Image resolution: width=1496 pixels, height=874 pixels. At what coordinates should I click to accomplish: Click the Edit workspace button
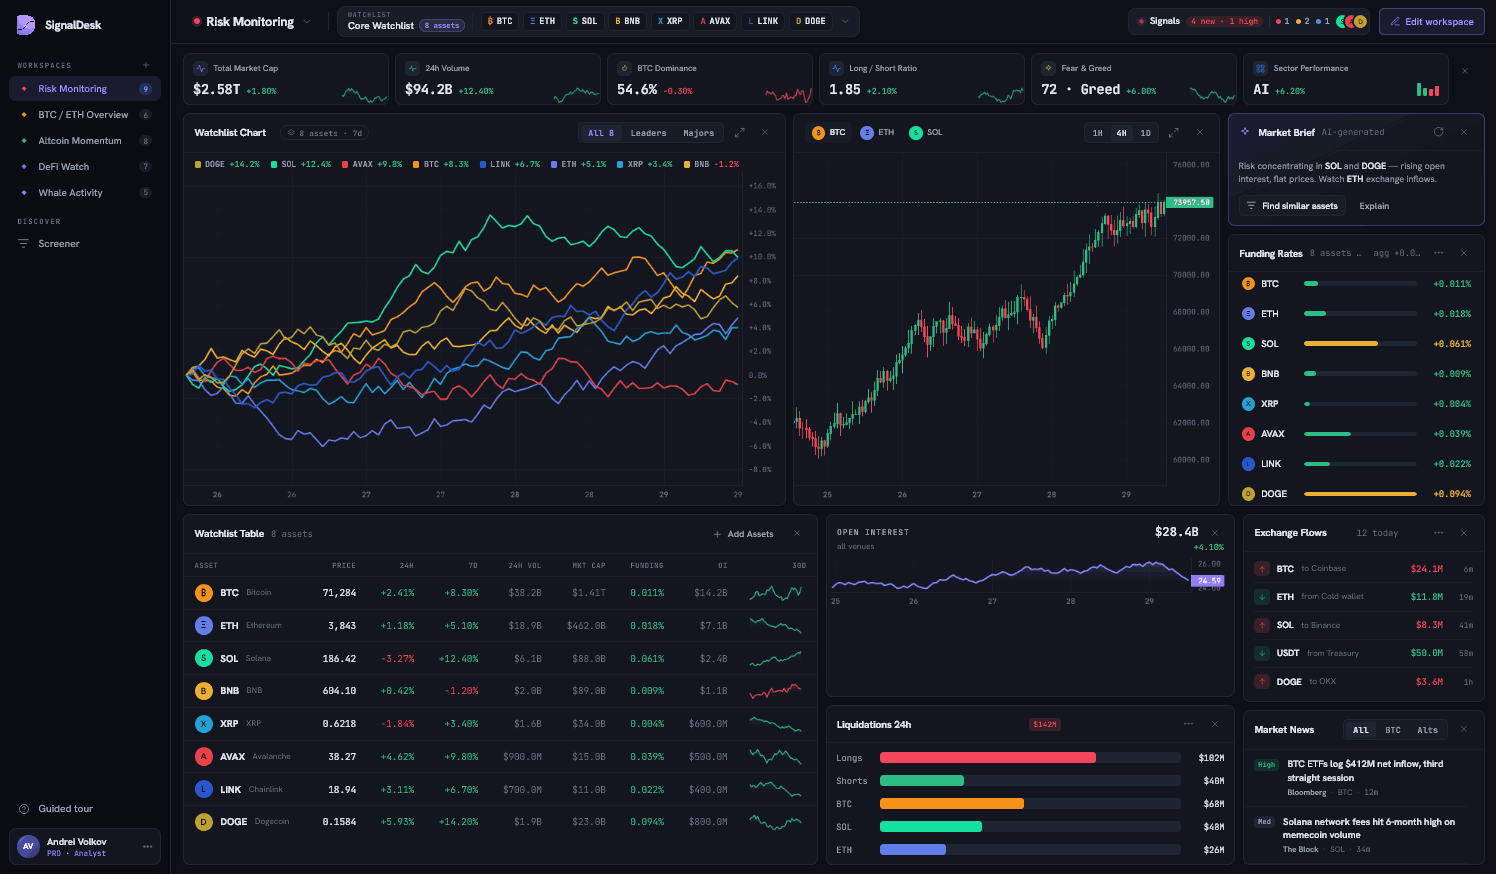[x=1431, y=21]
